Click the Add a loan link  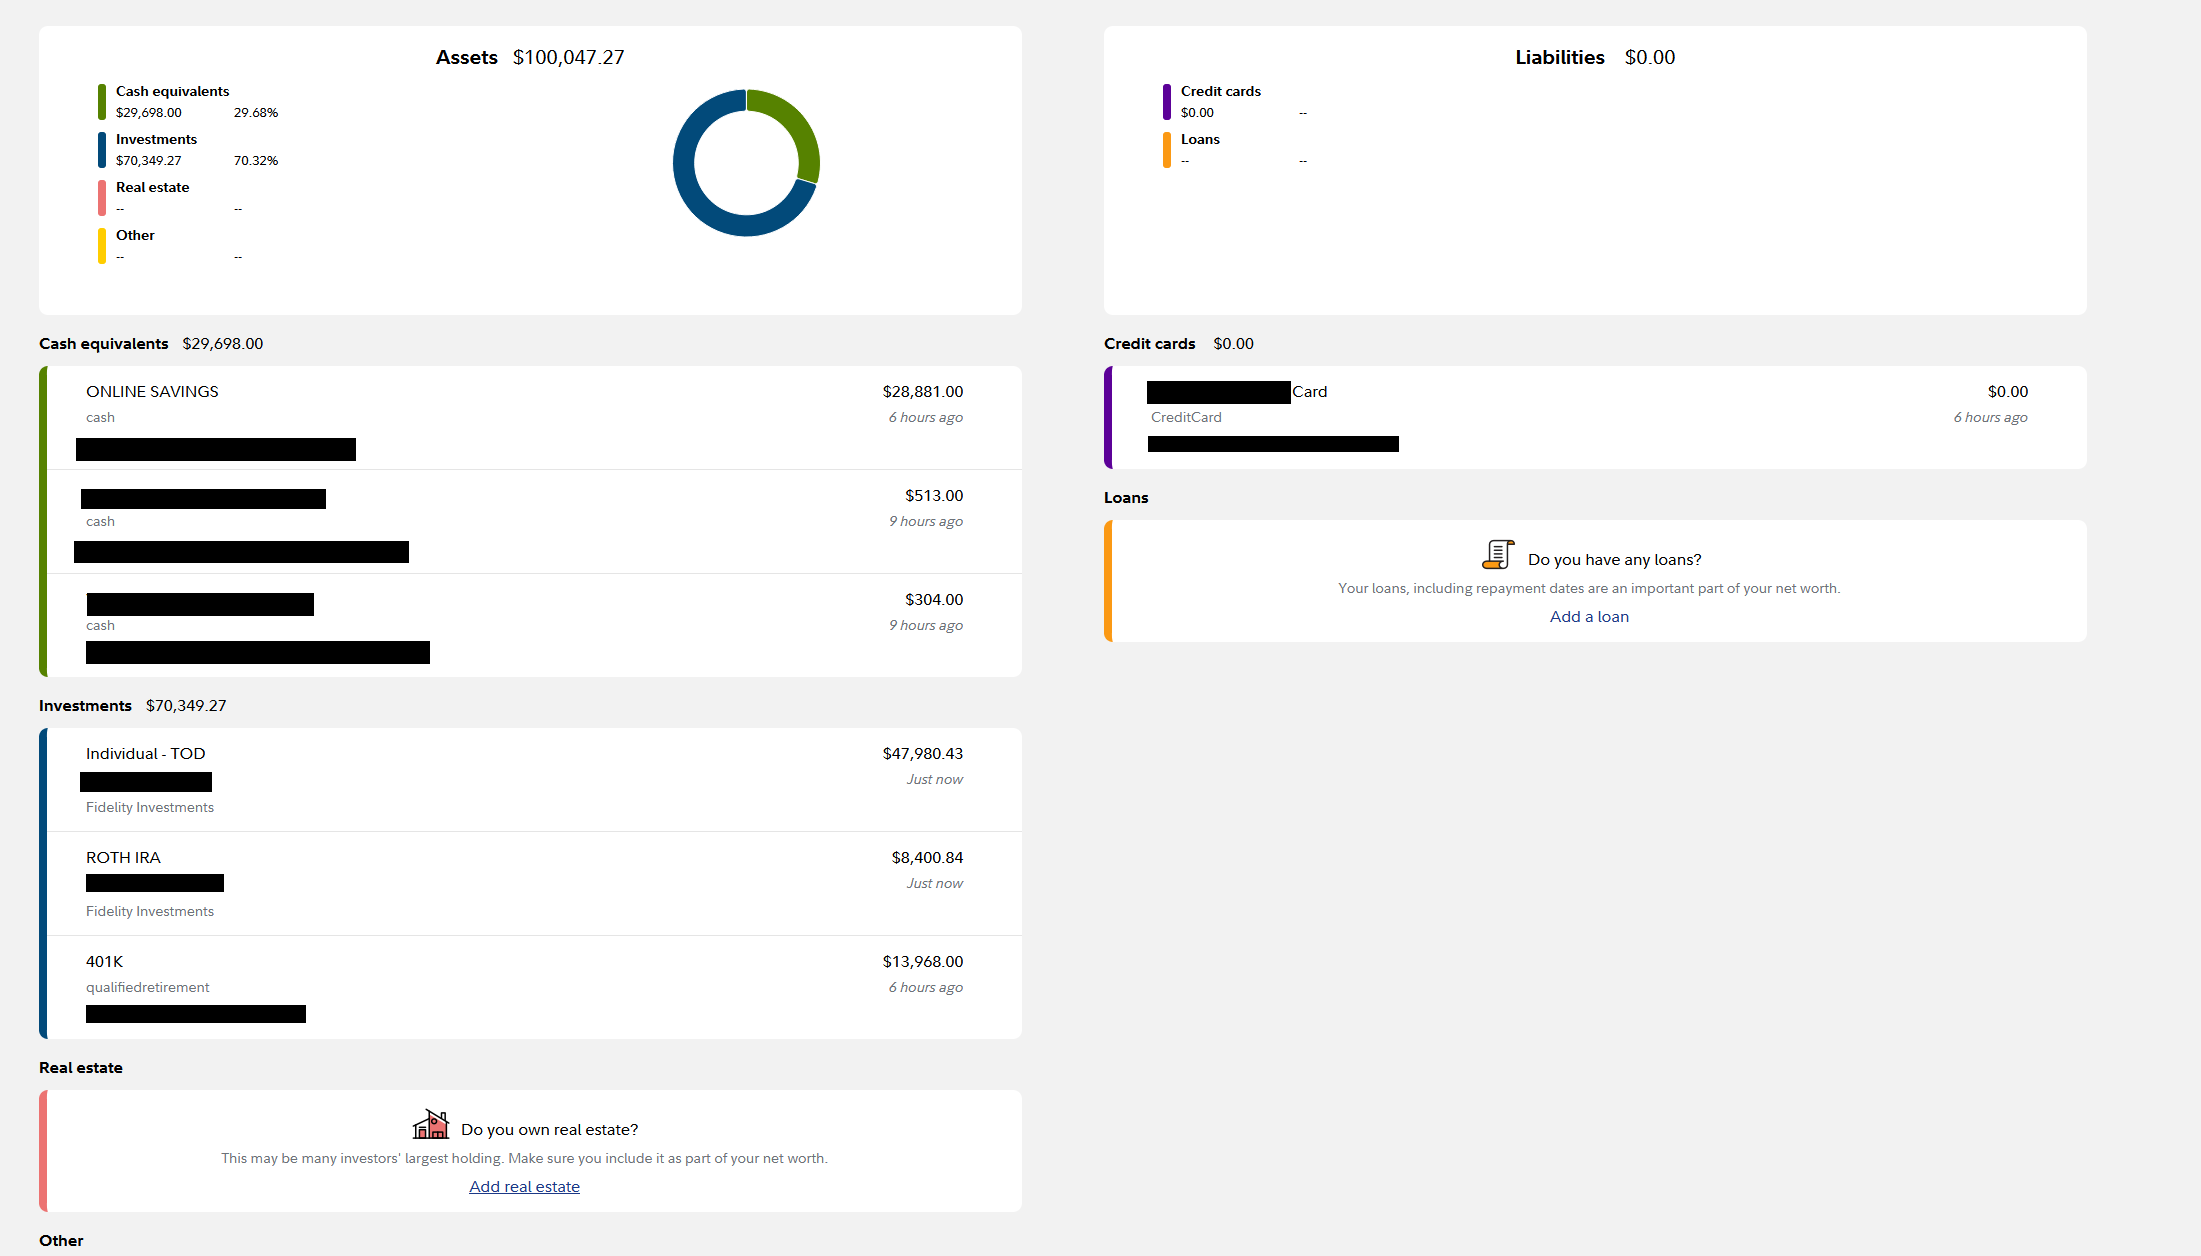coord(1589,617)
